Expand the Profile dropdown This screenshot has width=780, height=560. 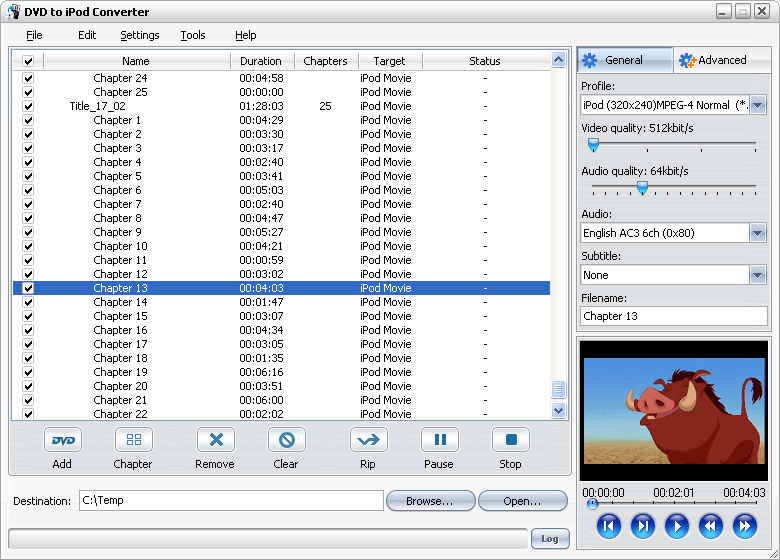pos(757,105)
